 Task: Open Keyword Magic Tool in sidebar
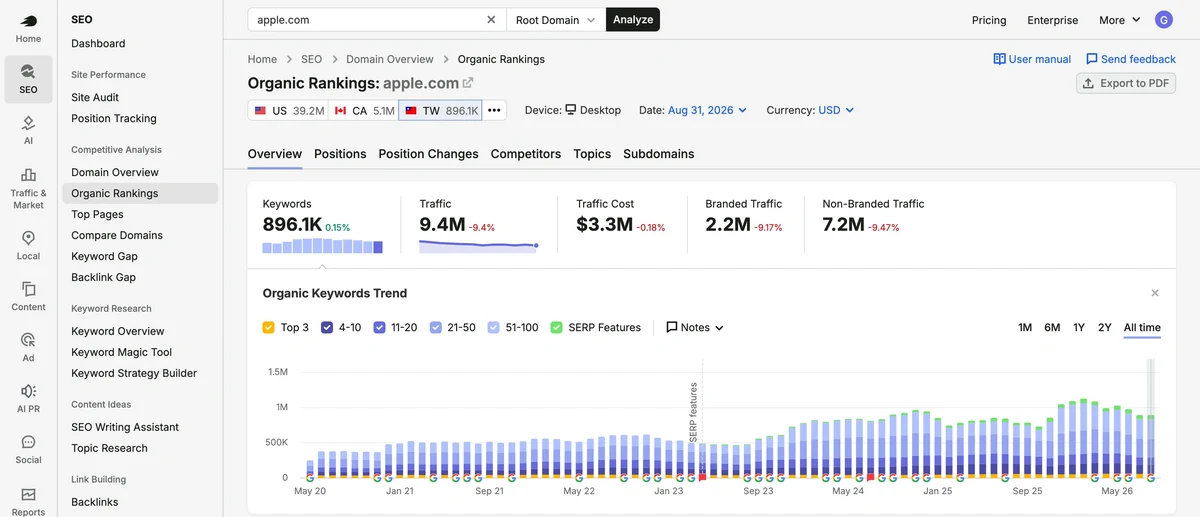click(x=122, y=352)
